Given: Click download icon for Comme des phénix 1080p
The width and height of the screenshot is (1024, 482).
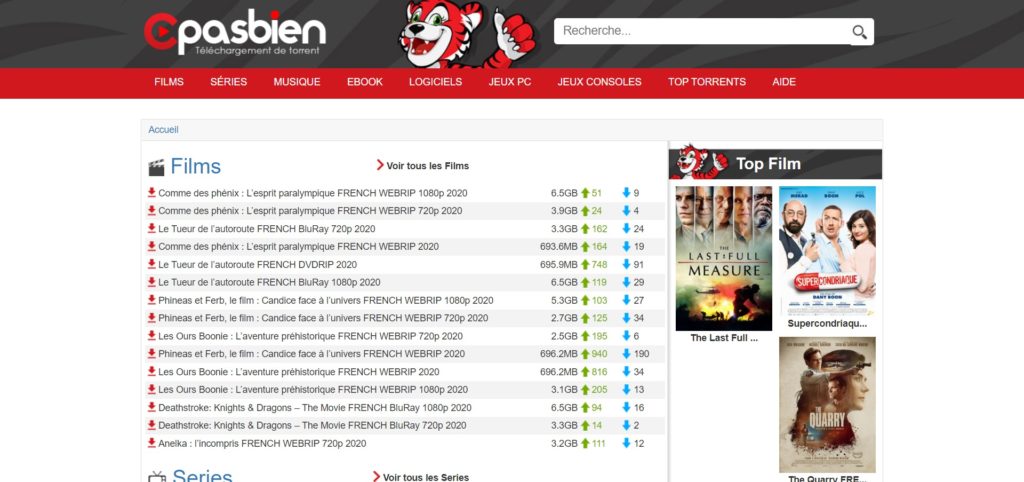Looking at the screenshot, I should click(152, 193).
